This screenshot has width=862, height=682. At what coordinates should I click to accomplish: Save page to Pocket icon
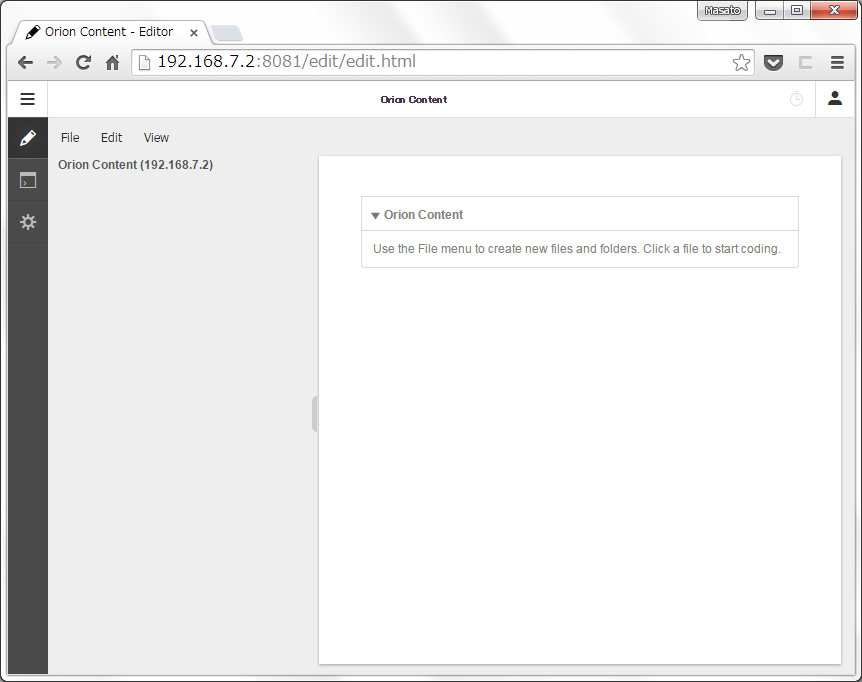click(x=773, y=62)
